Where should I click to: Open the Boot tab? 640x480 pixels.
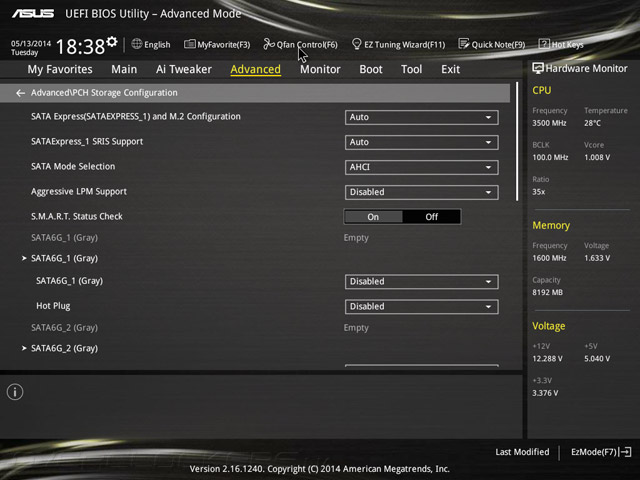[371, 69]
